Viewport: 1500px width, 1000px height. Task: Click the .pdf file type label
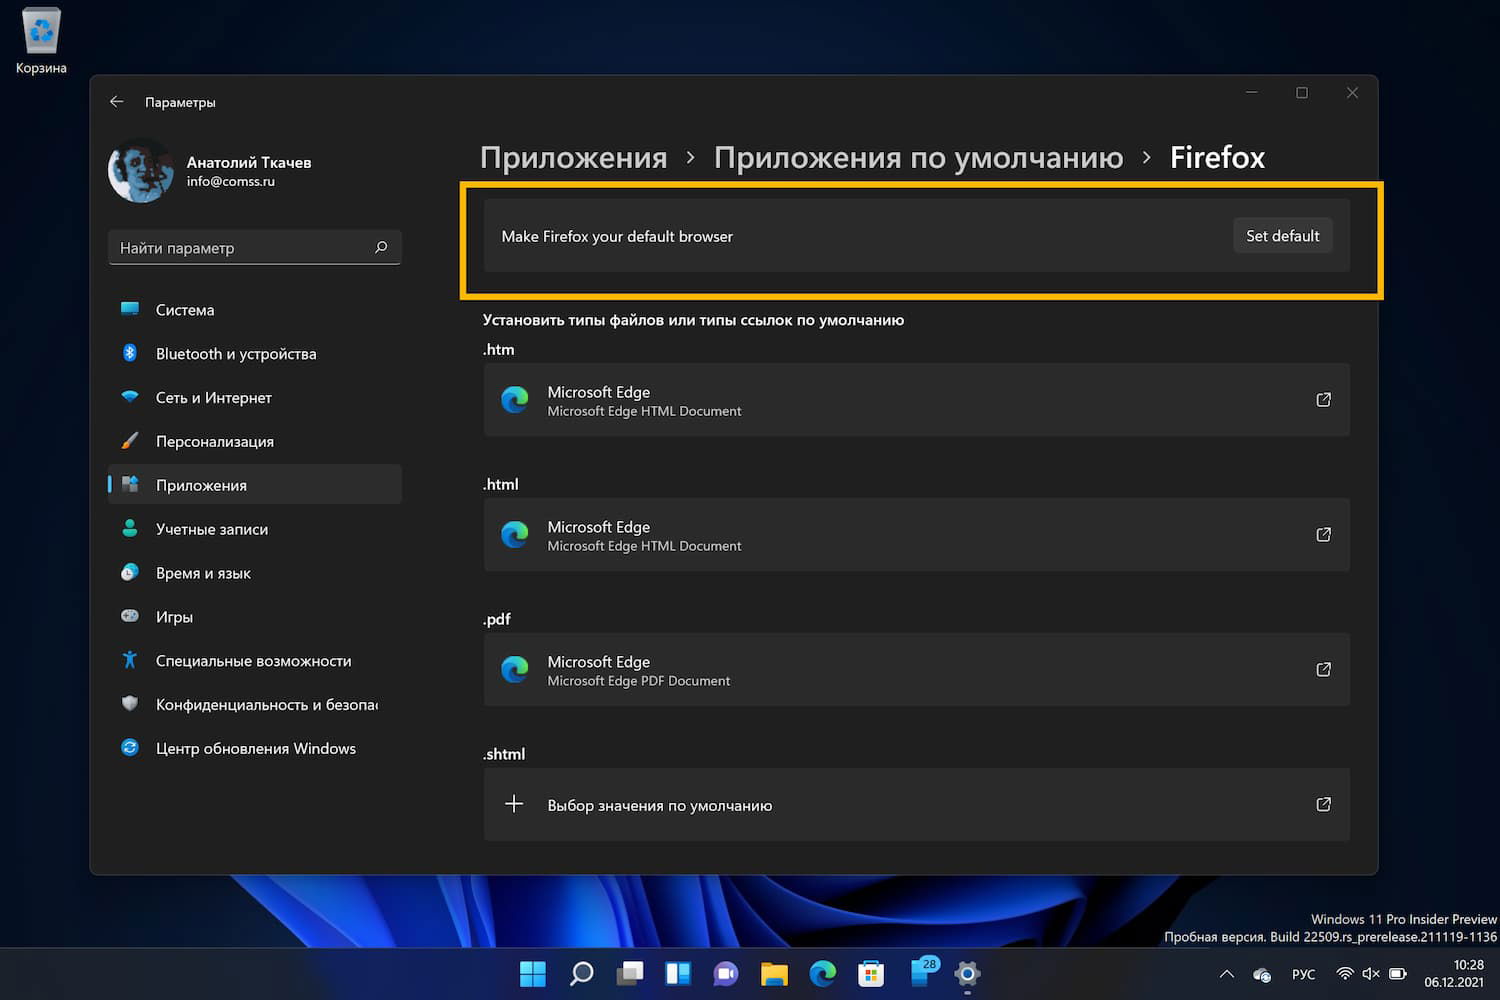click(x=497, y=619)
